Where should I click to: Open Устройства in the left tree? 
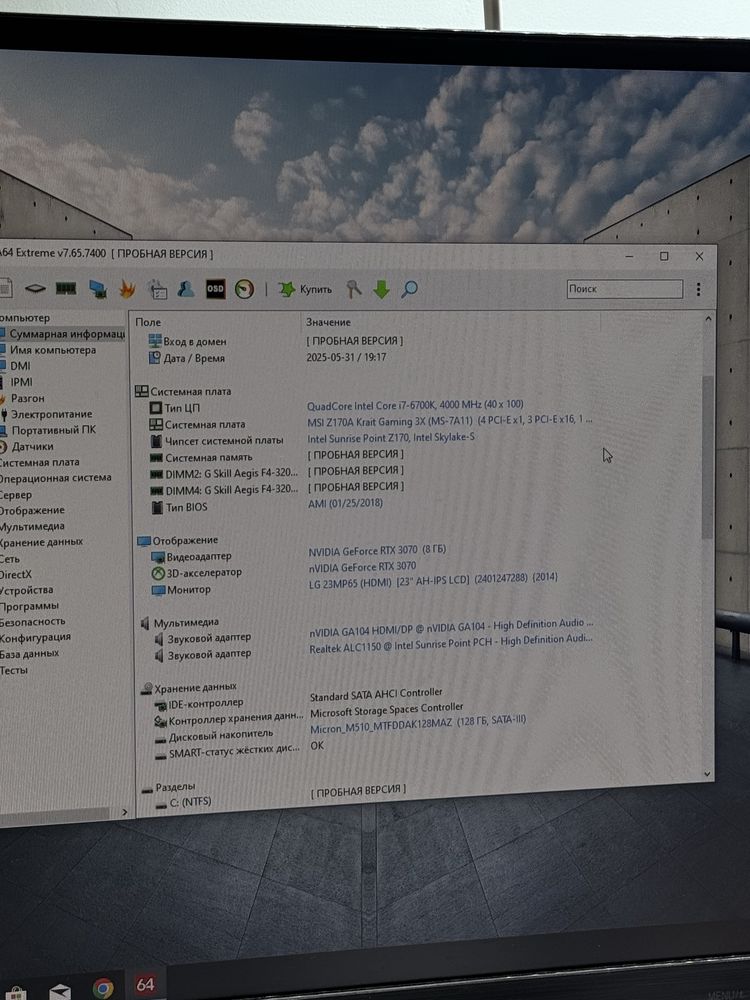tap(26, 591)
